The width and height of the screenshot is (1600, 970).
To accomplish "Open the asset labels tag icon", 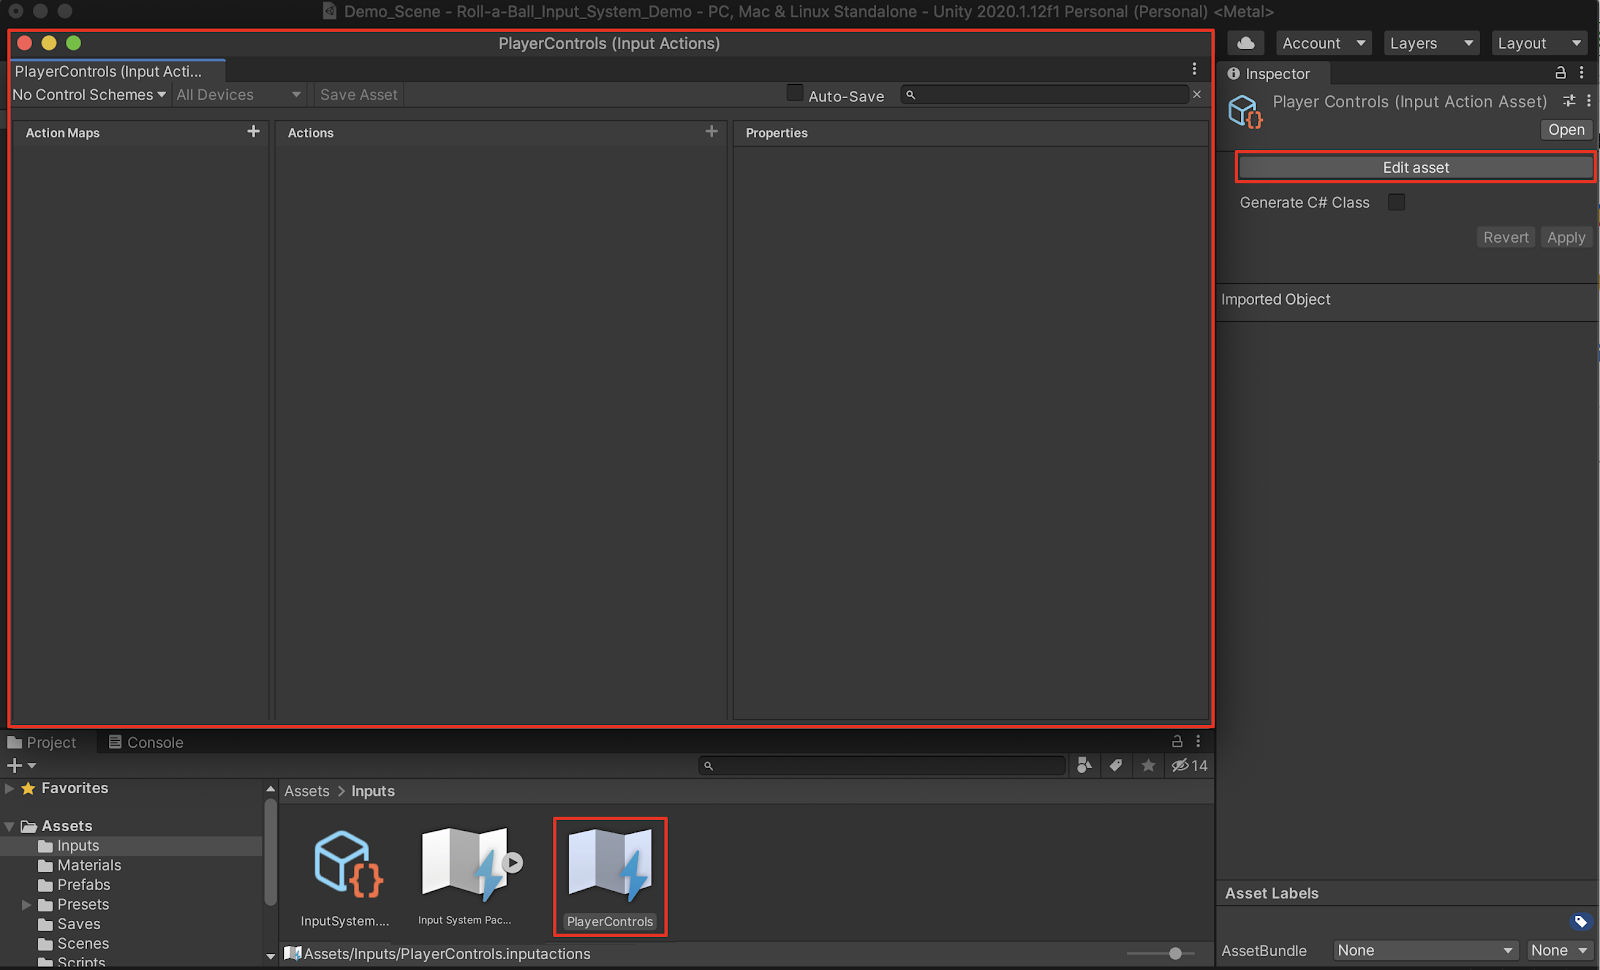I will point(1580,922).
